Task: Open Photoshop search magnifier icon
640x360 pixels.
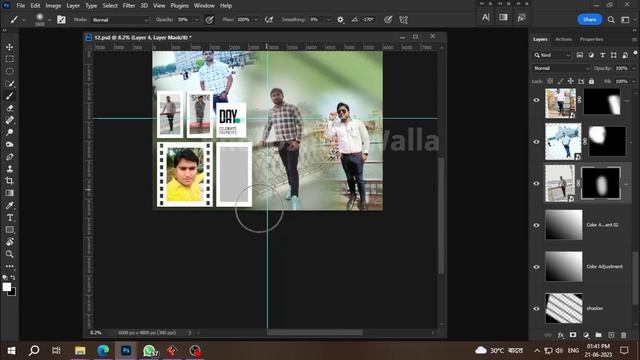Action: 611,20
